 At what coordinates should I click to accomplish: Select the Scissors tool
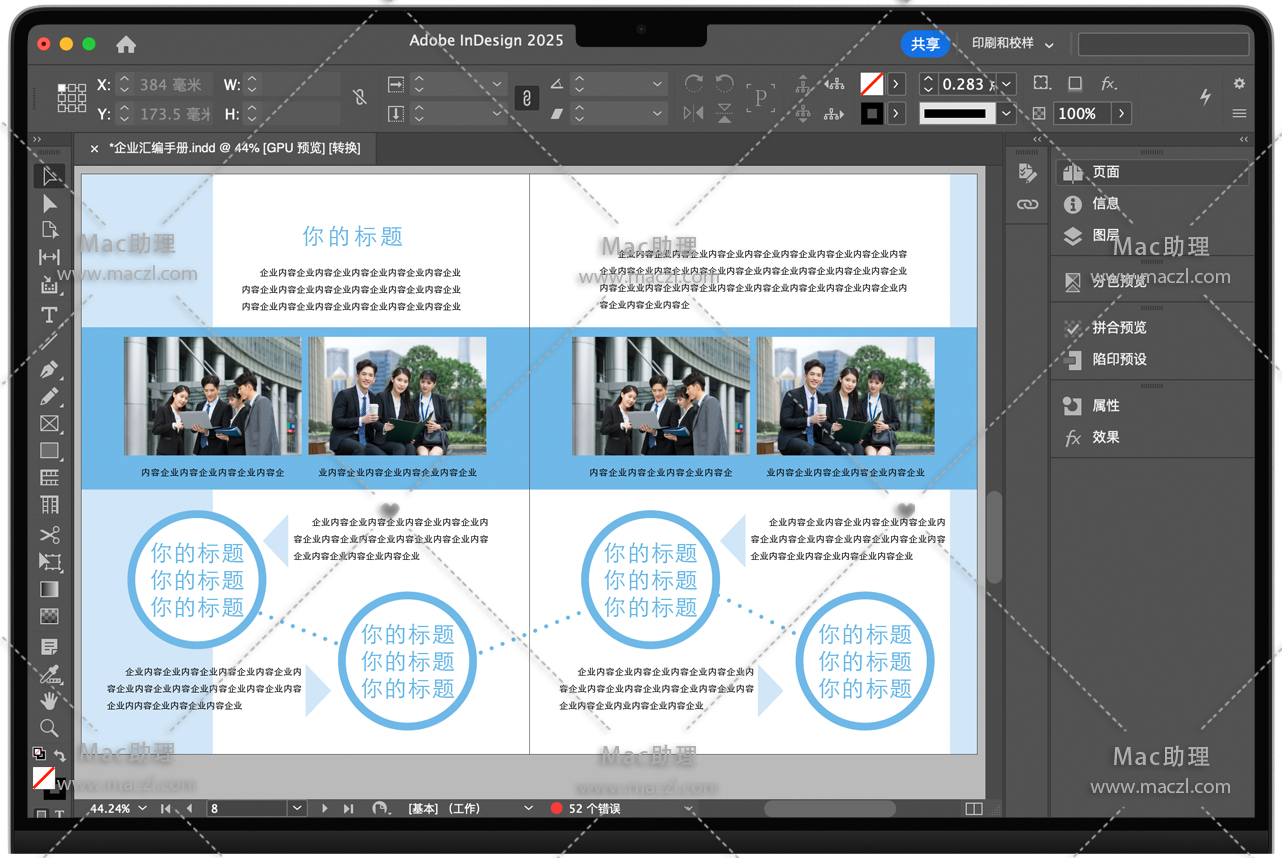49,535
